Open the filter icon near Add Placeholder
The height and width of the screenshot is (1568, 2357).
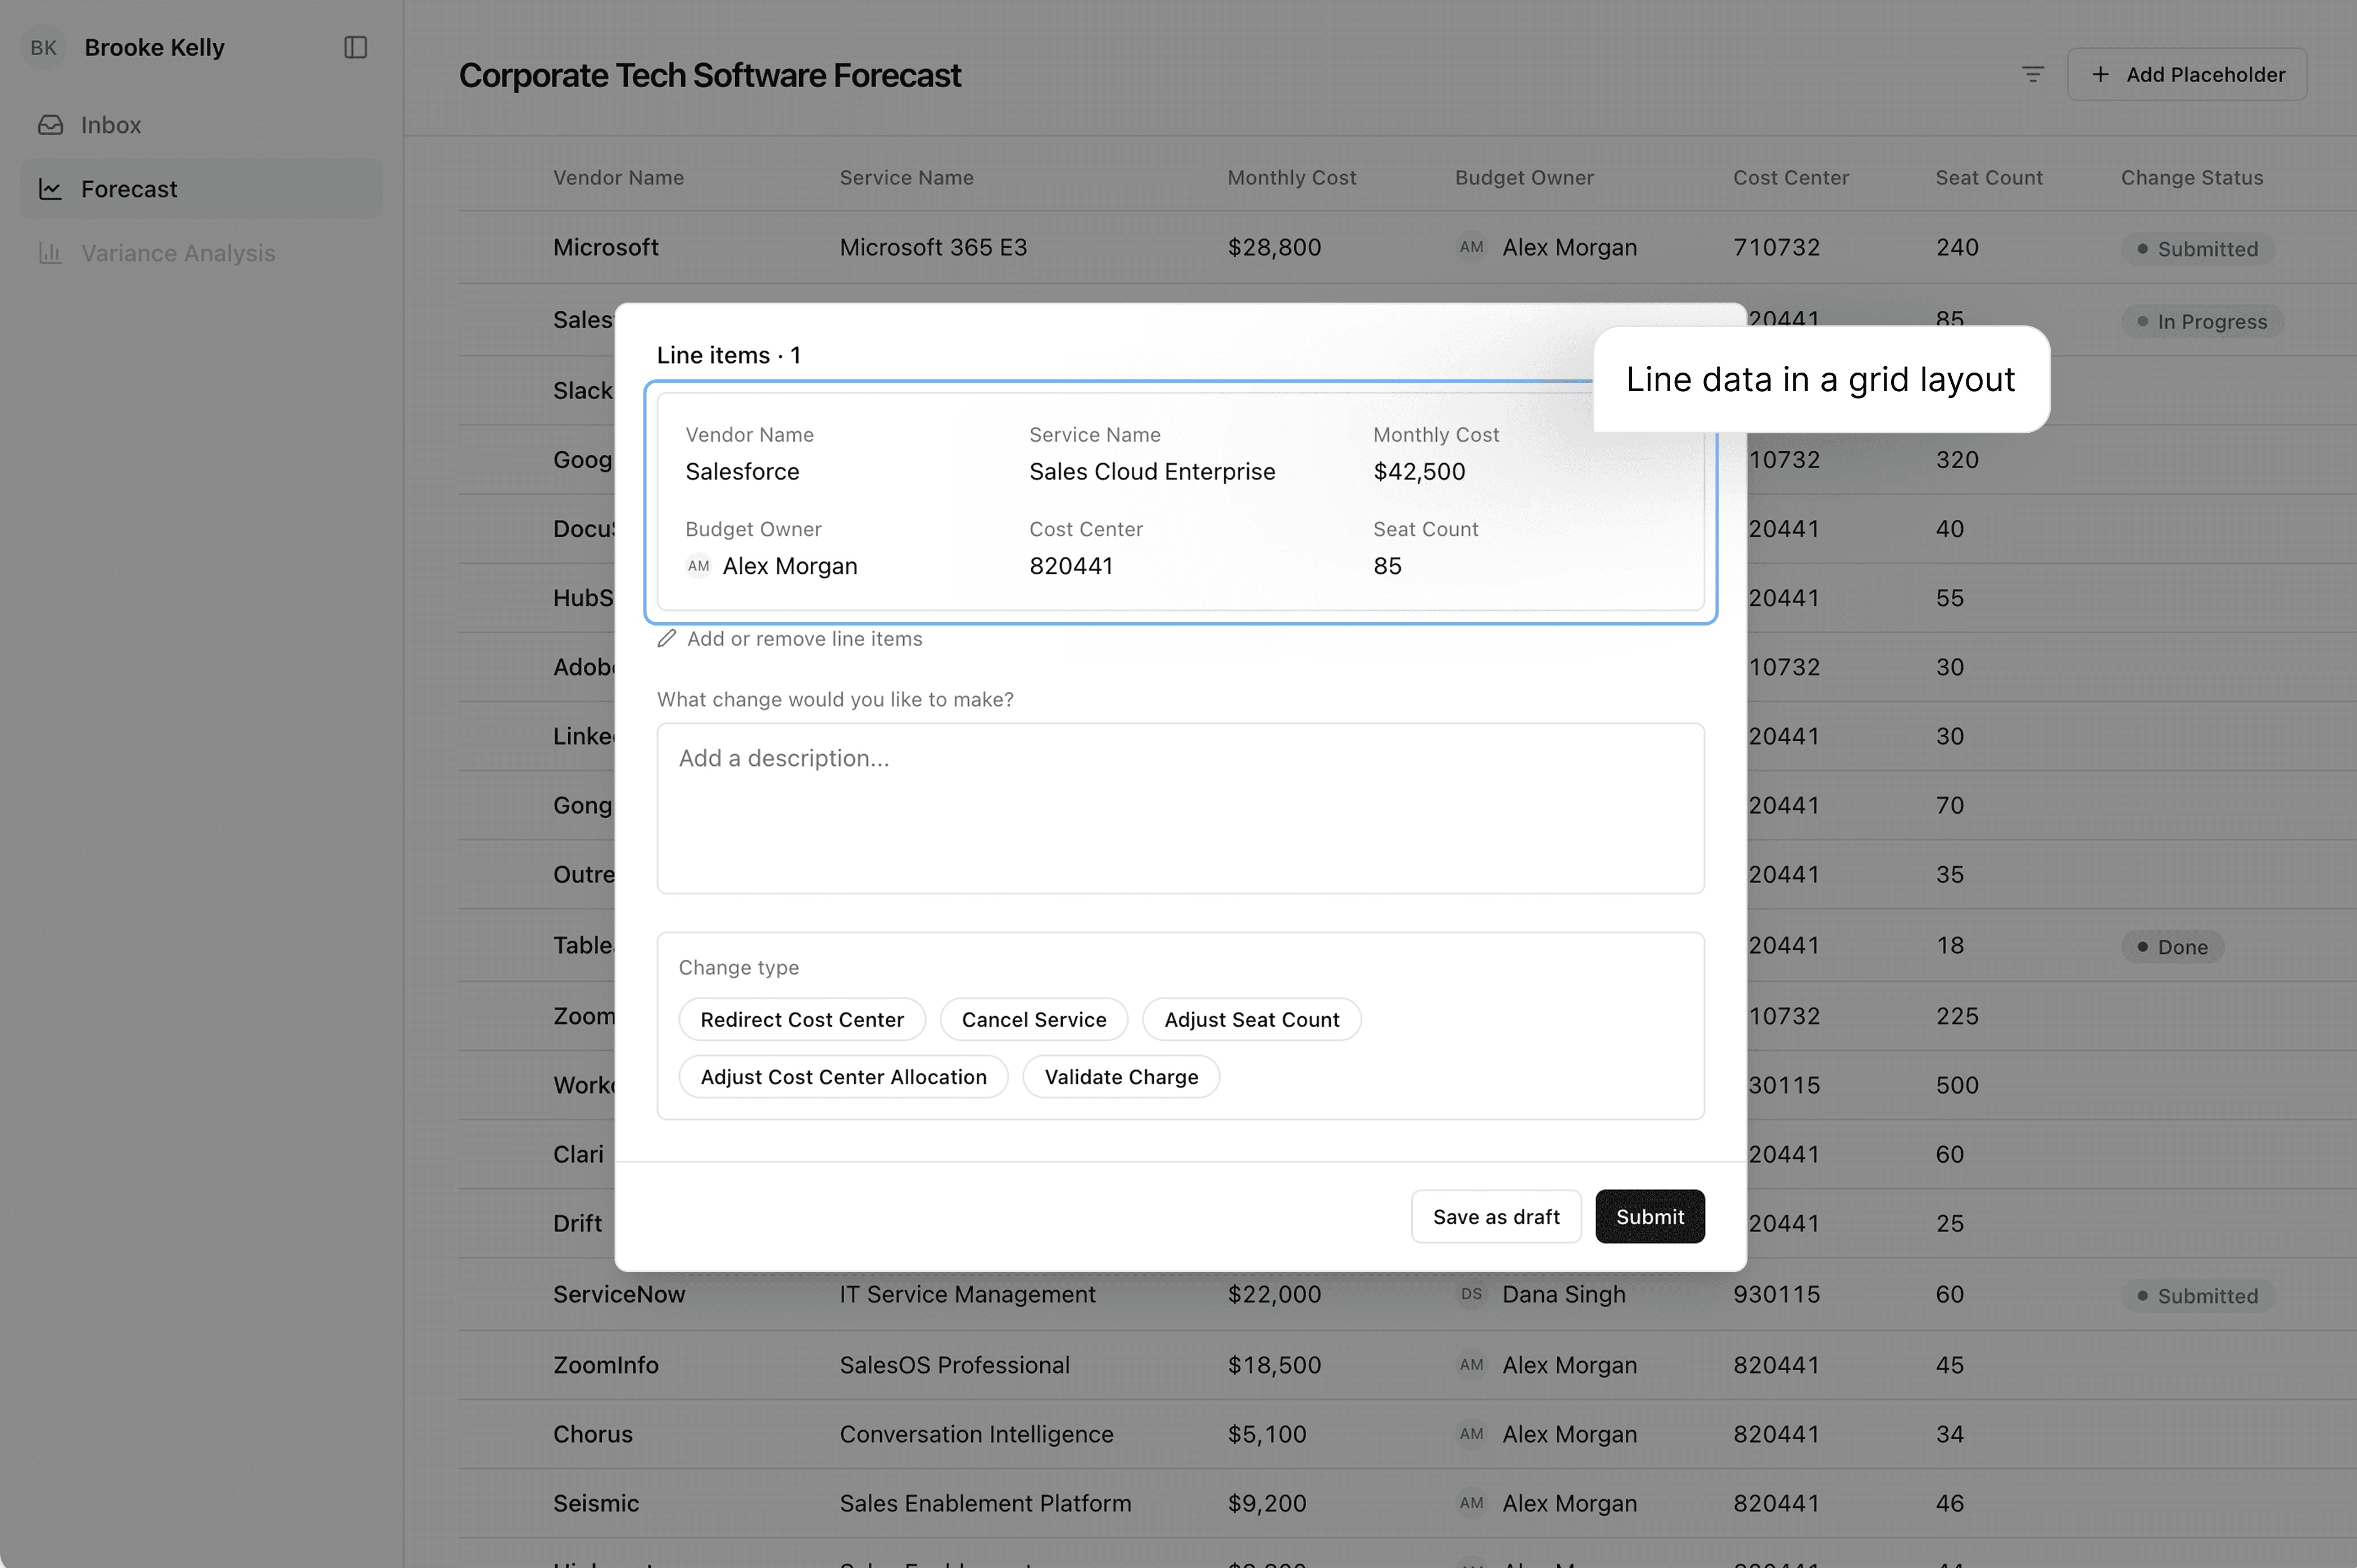click(x=2032, y=74)
